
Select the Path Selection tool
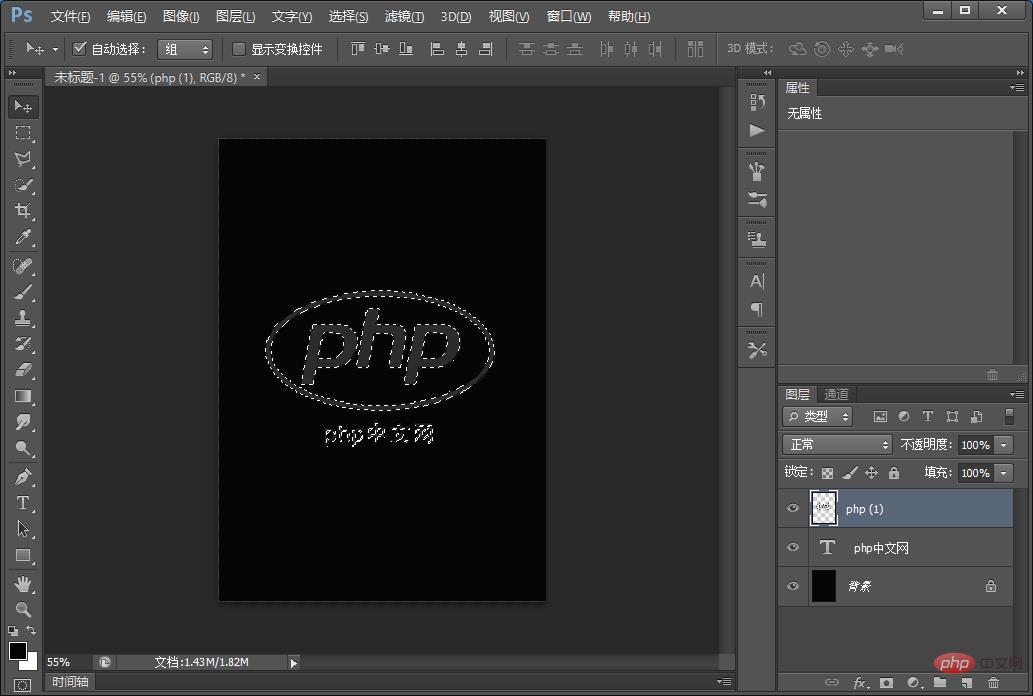pos(23,529)
